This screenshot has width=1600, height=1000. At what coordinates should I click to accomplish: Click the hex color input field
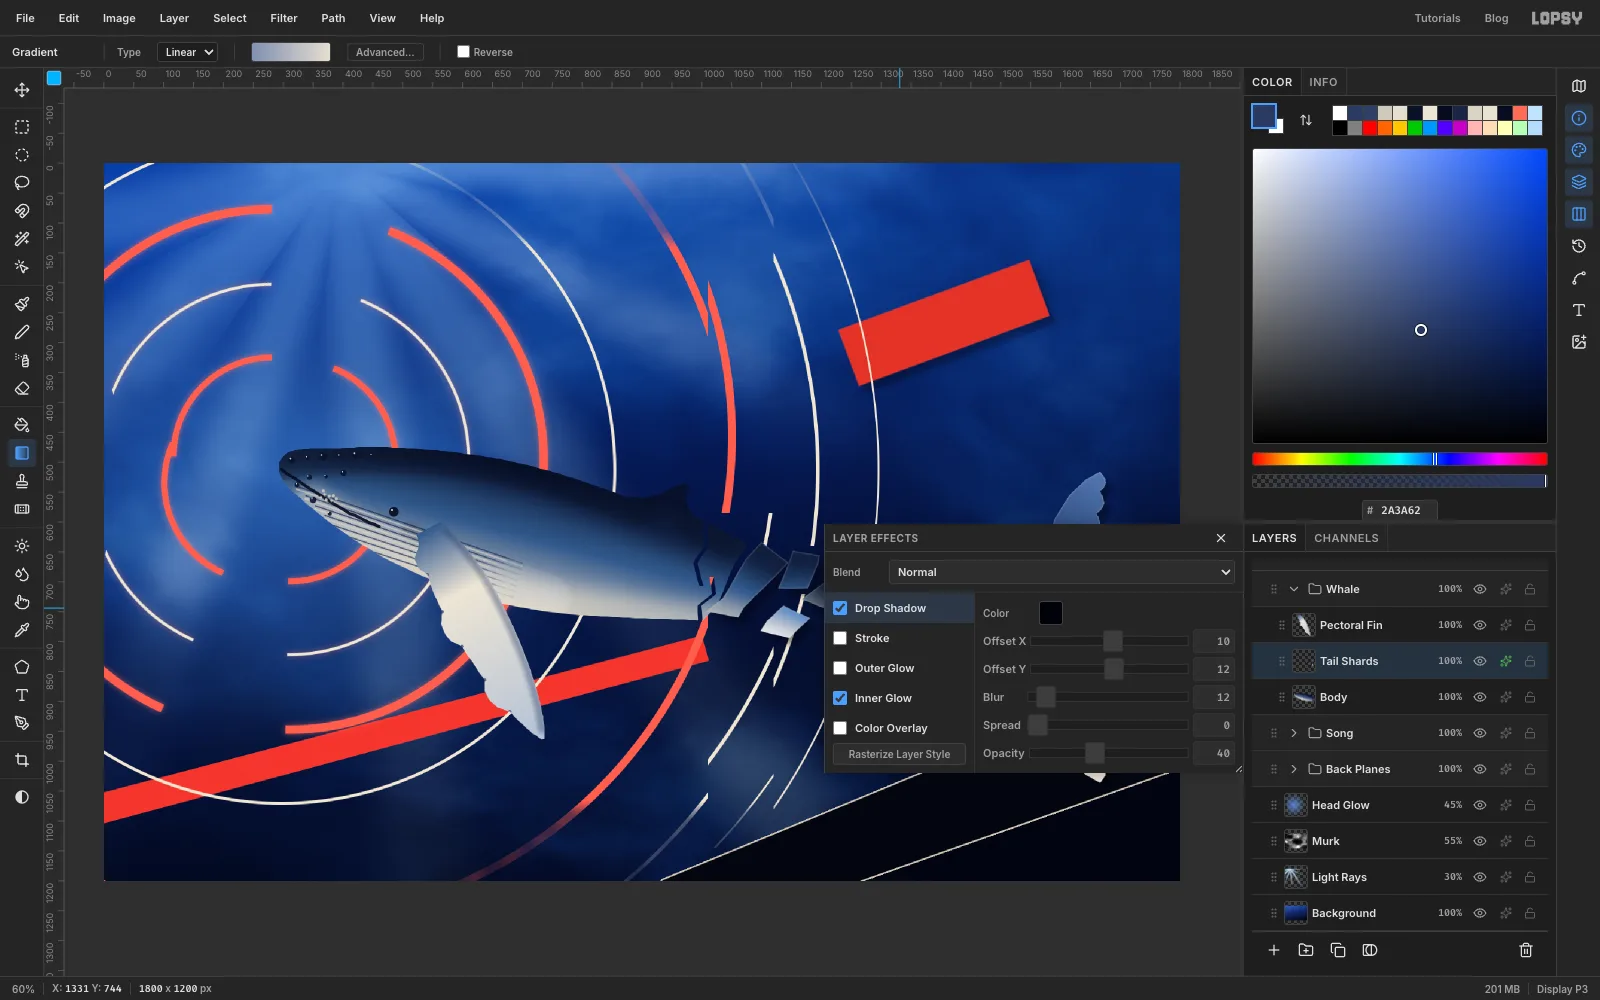[x=1400, y=510]
